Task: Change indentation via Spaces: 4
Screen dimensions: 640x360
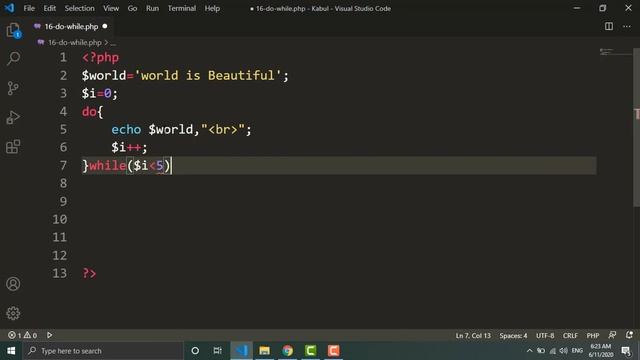Action: point(513,336)
